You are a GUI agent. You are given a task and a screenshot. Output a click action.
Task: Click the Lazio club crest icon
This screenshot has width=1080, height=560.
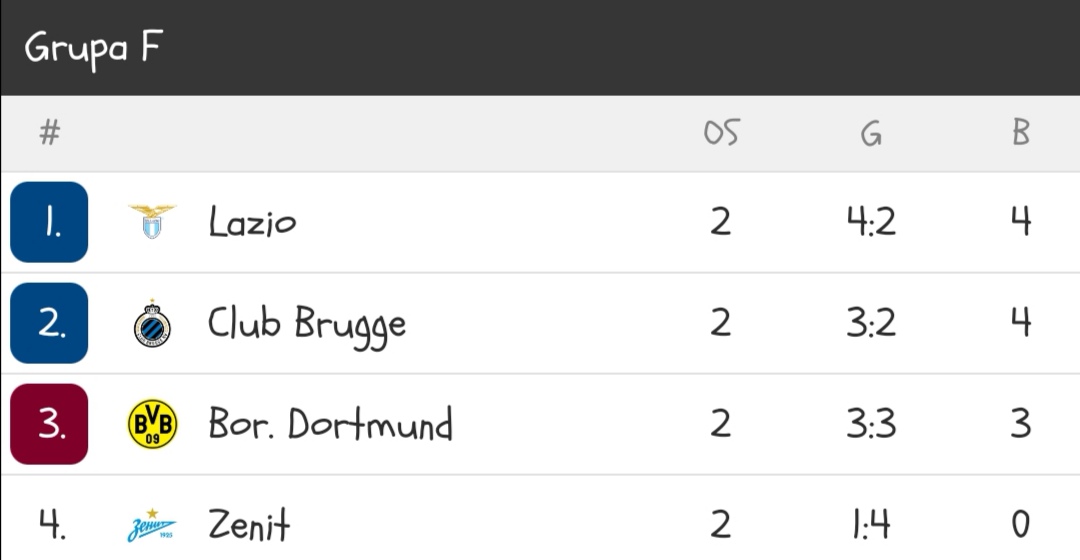(x=152, y=221)
